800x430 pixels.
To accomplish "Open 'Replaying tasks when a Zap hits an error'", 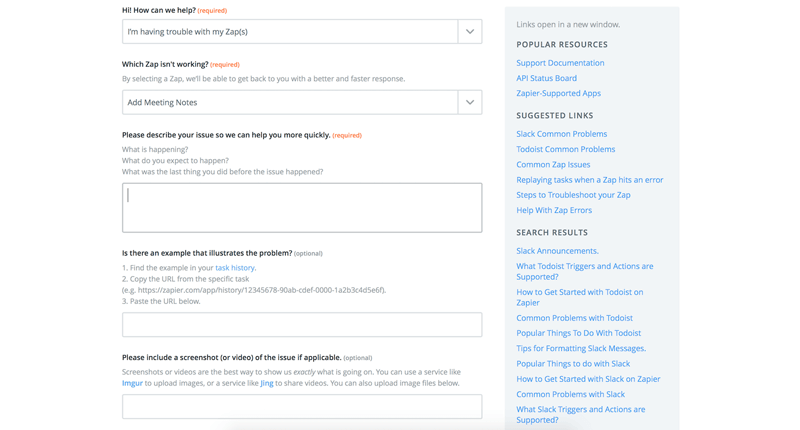I will (x=589, y=180).
